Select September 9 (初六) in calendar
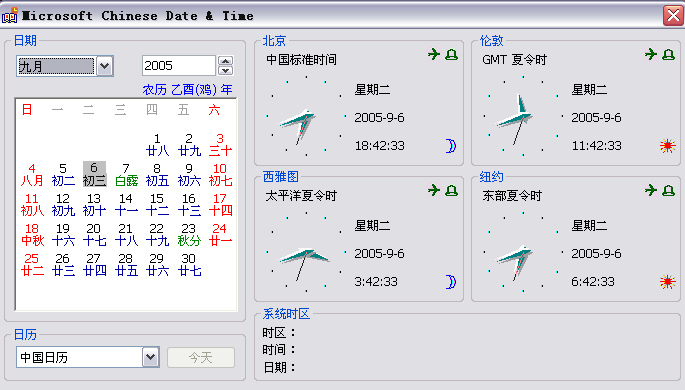 click(189, 175)
